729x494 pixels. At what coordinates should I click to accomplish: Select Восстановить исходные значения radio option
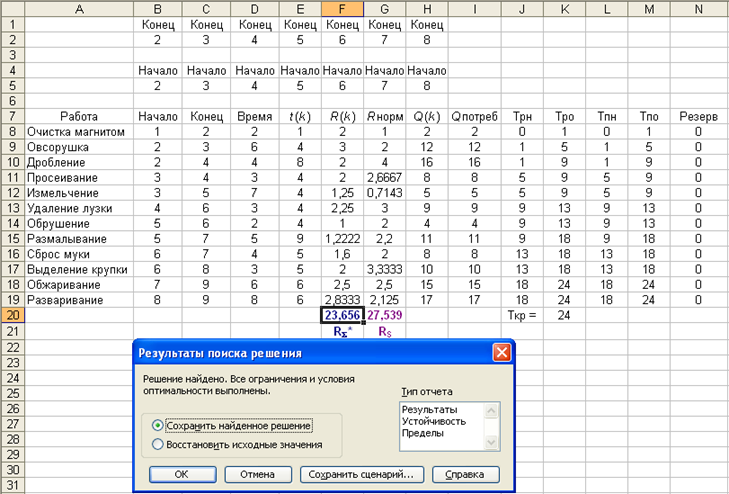(237, 444)
